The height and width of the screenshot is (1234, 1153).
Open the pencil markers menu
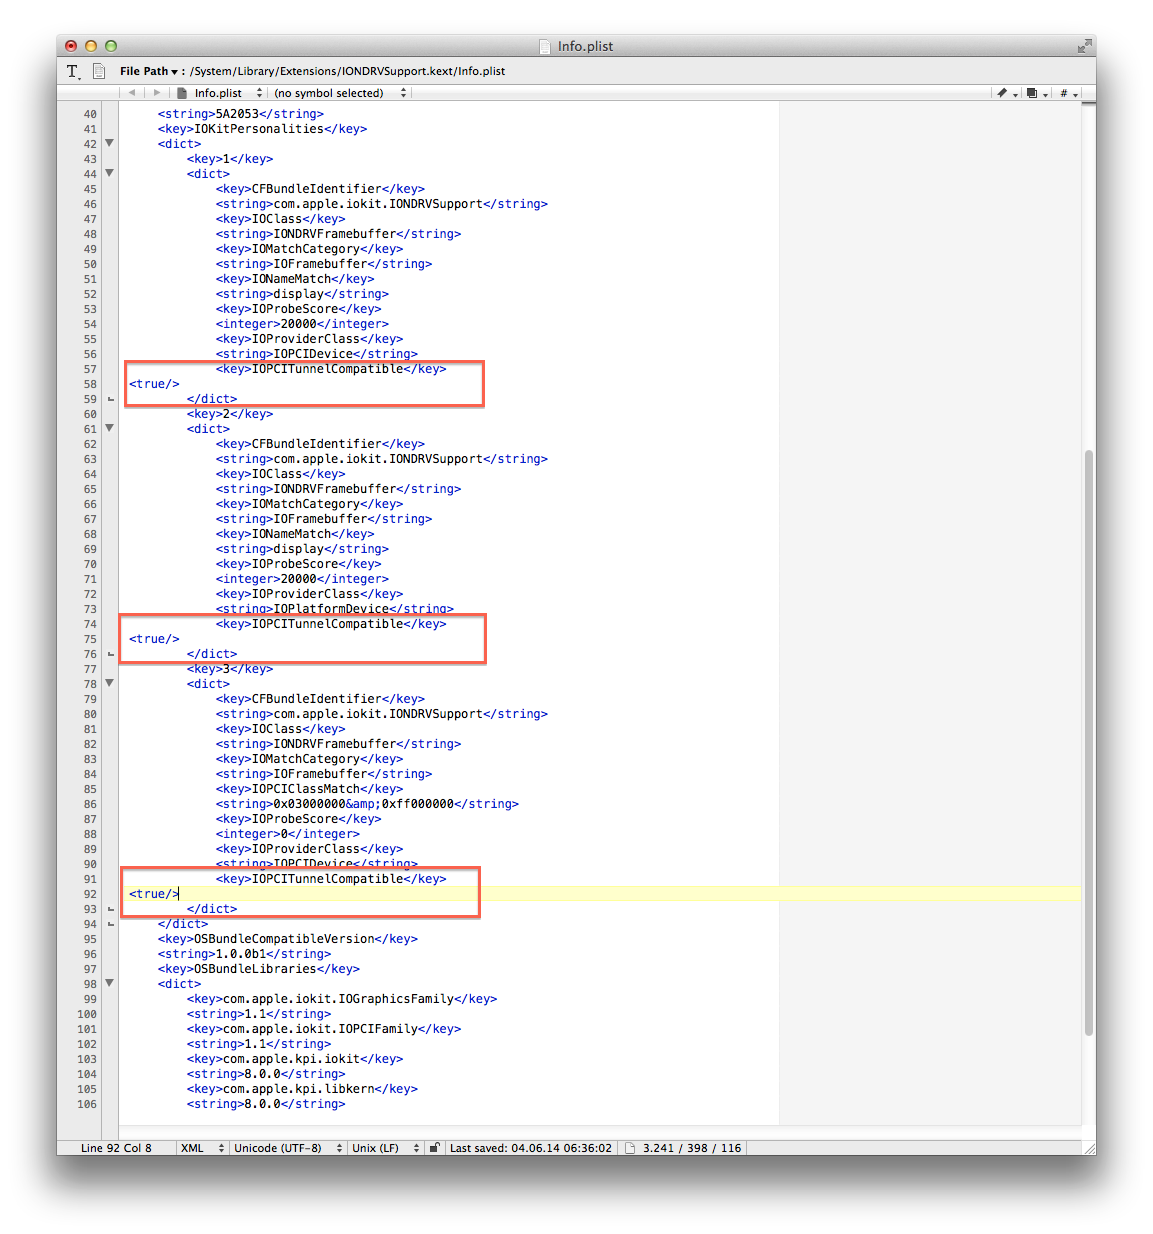coord(1006,93)
